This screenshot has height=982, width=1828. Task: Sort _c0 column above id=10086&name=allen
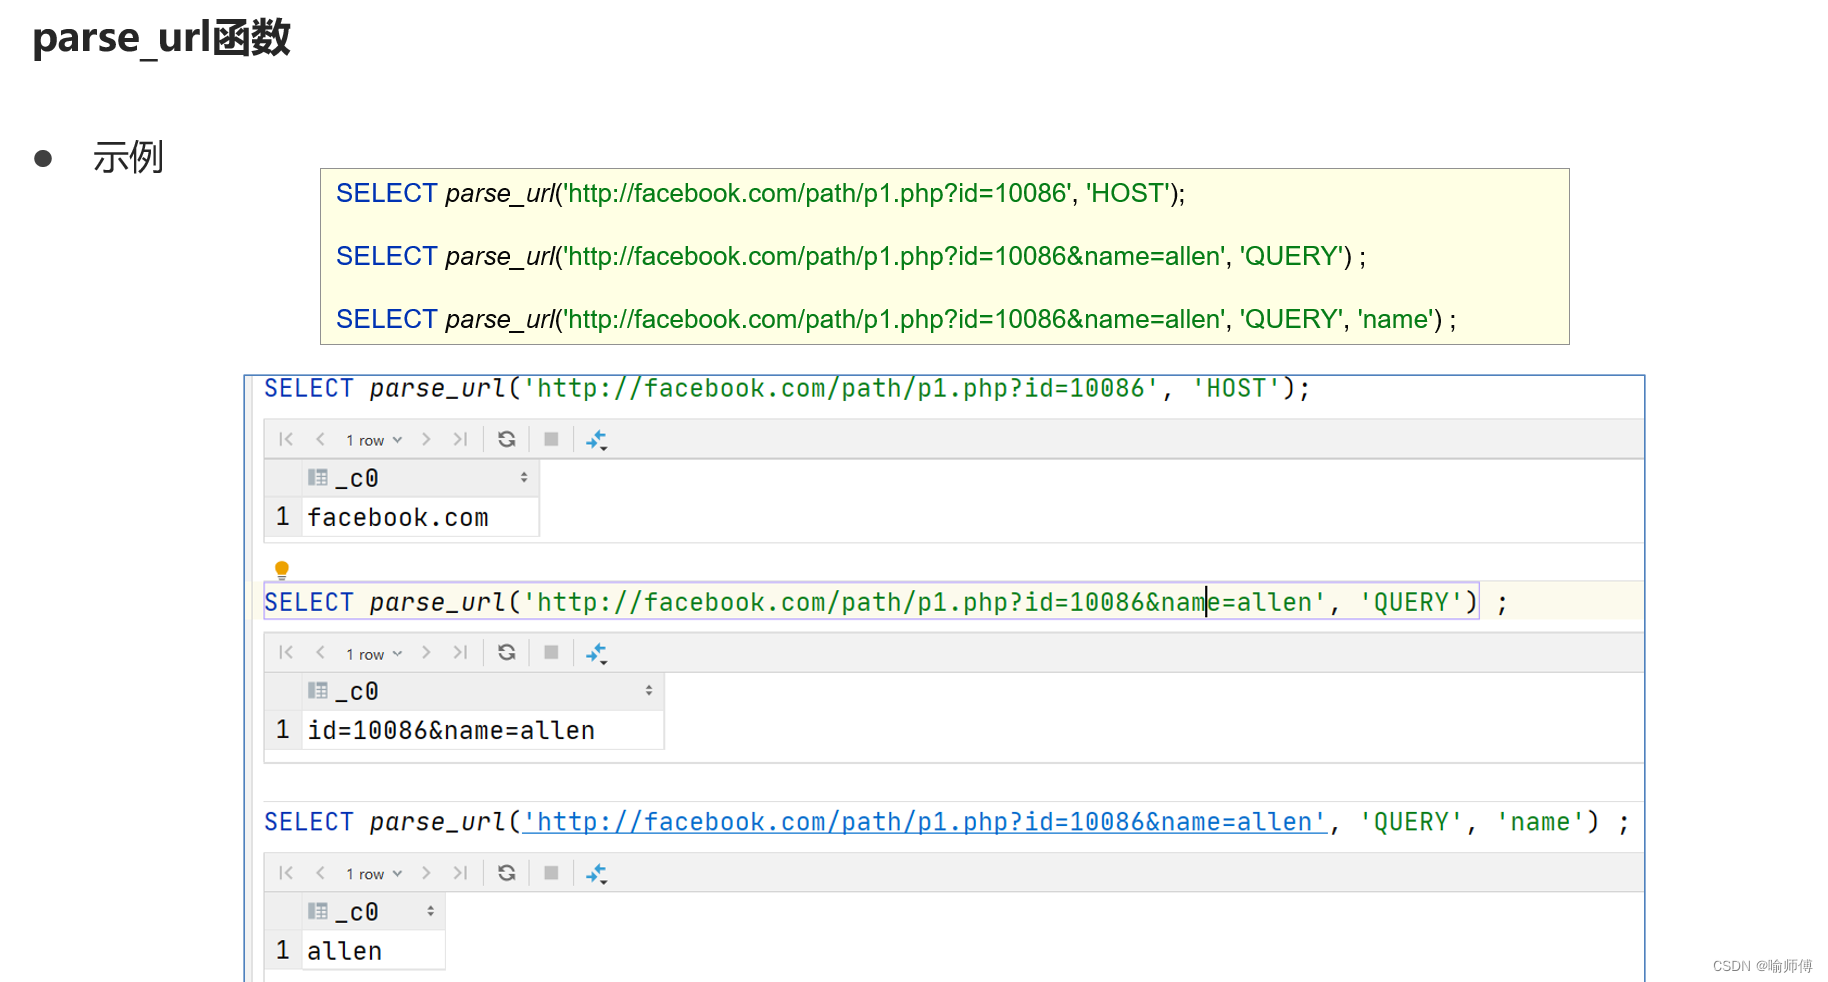click(x=649, y=691)
